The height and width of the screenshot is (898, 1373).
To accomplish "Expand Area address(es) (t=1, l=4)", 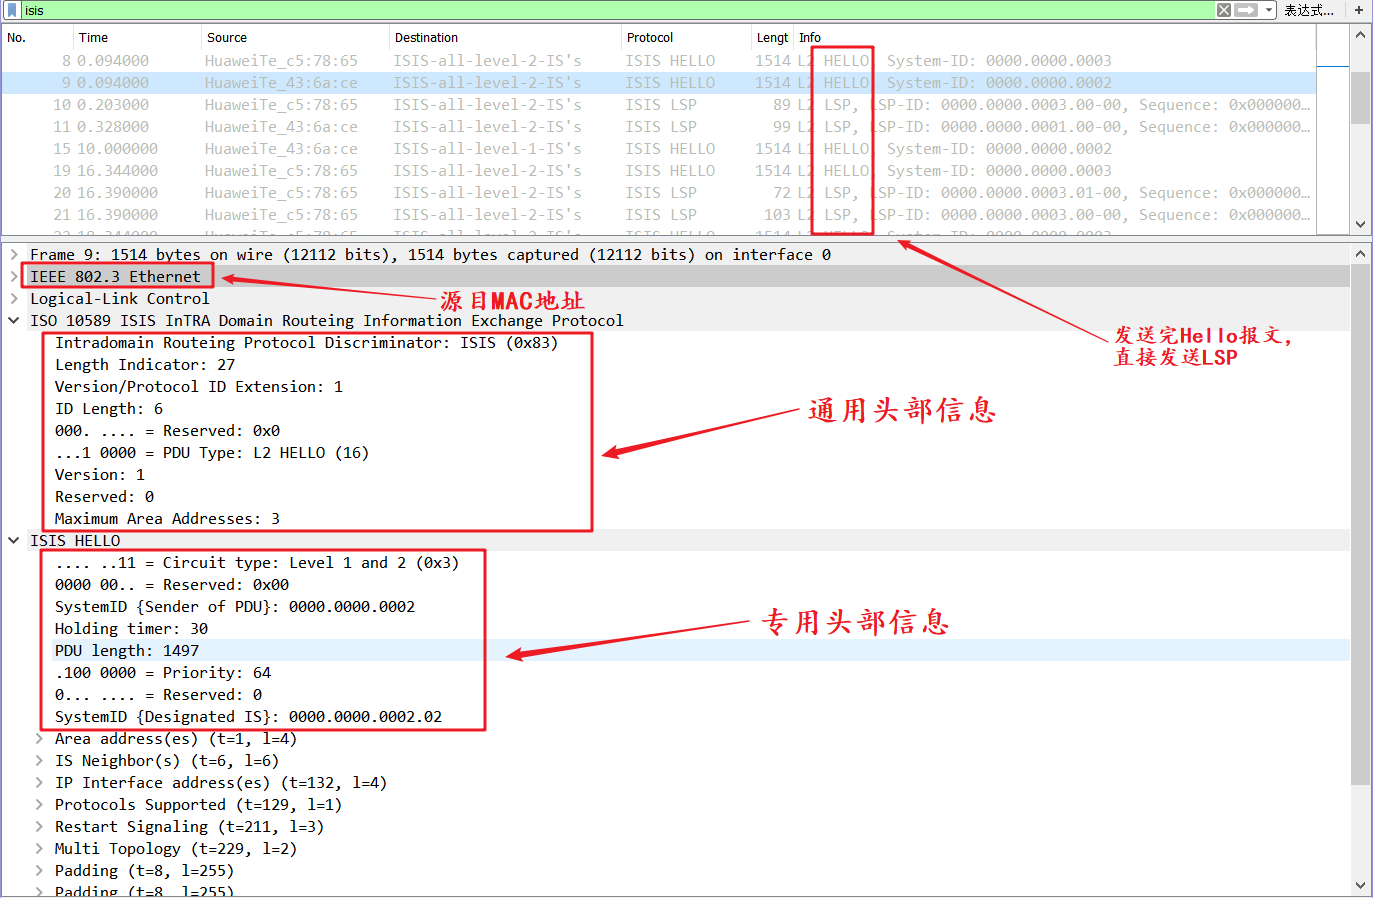I will (39, 739).
